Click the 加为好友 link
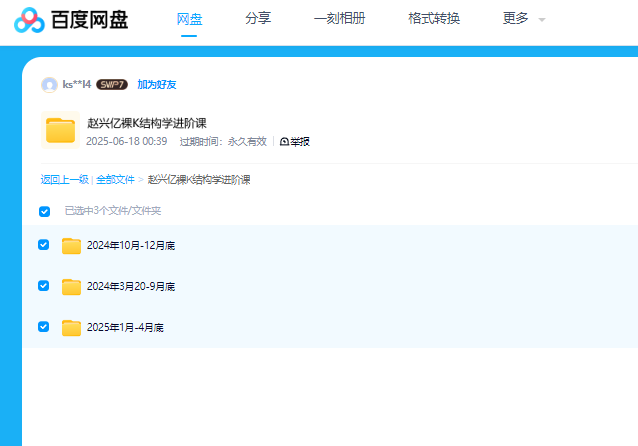 click(157, 85)
